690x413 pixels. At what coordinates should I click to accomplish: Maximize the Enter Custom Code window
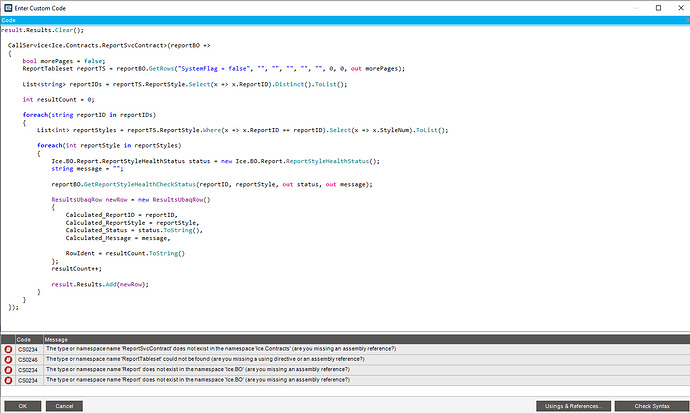658,8
